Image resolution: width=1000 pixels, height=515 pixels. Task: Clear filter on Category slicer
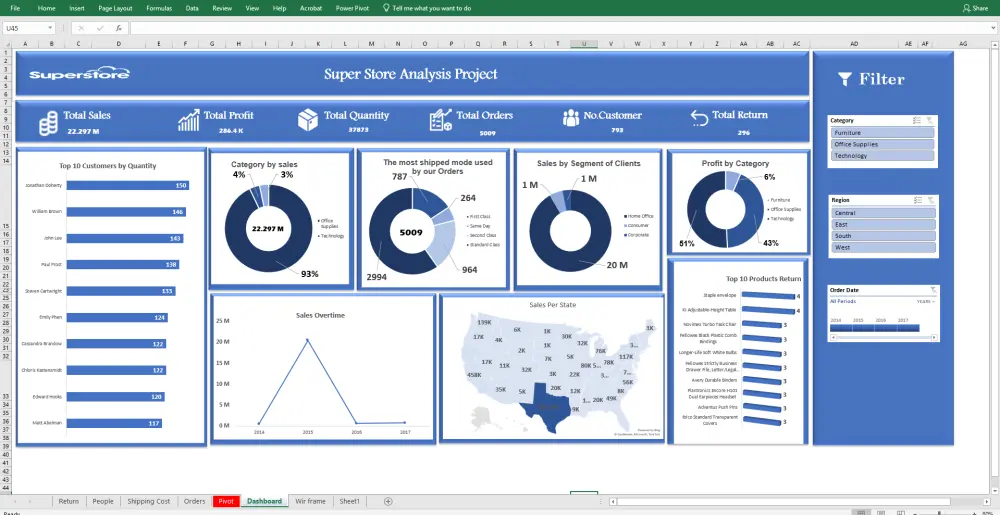(930, 120)
